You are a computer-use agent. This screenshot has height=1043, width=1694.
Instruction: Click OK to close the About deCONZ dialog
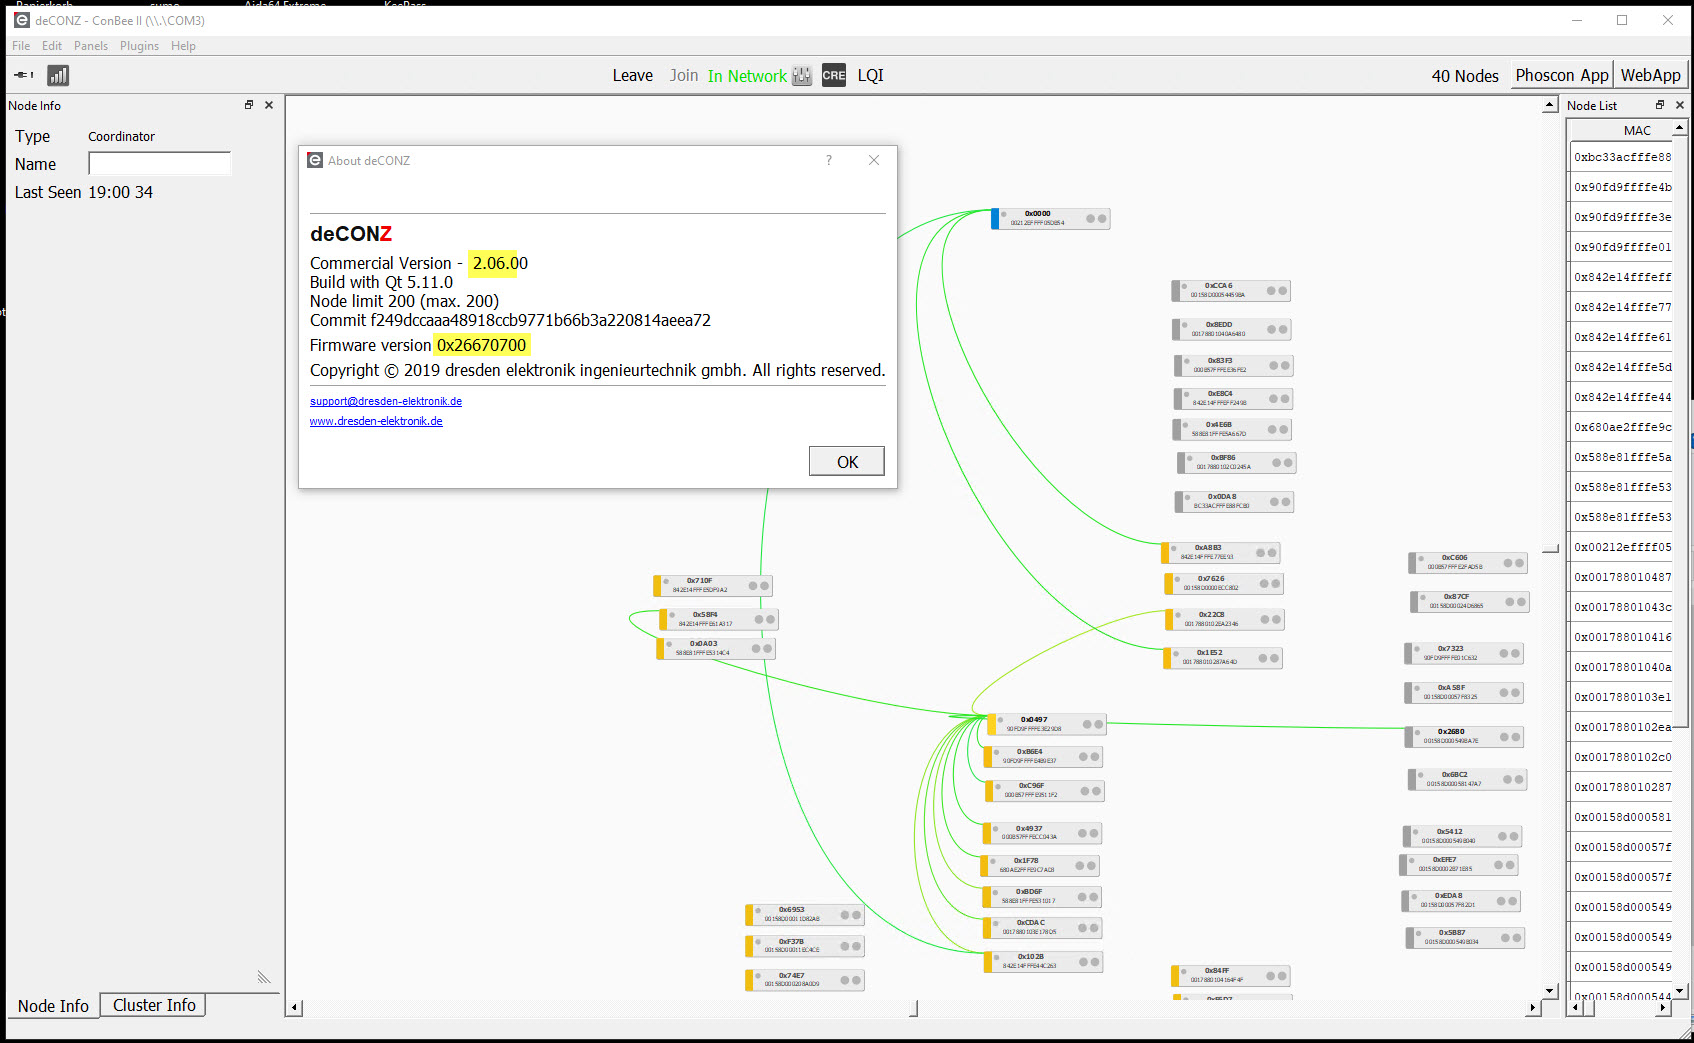[x=846, y=461]
